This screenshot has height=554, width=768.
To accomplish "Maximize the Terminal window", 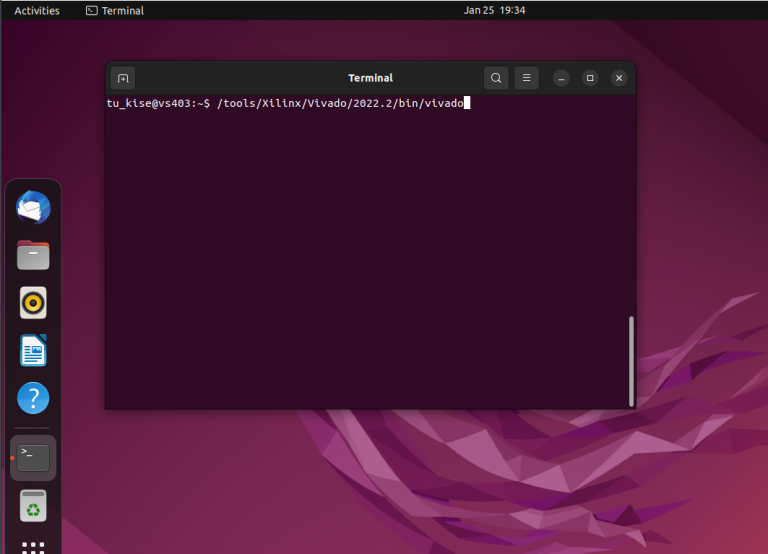I will (x=590, y=78).
